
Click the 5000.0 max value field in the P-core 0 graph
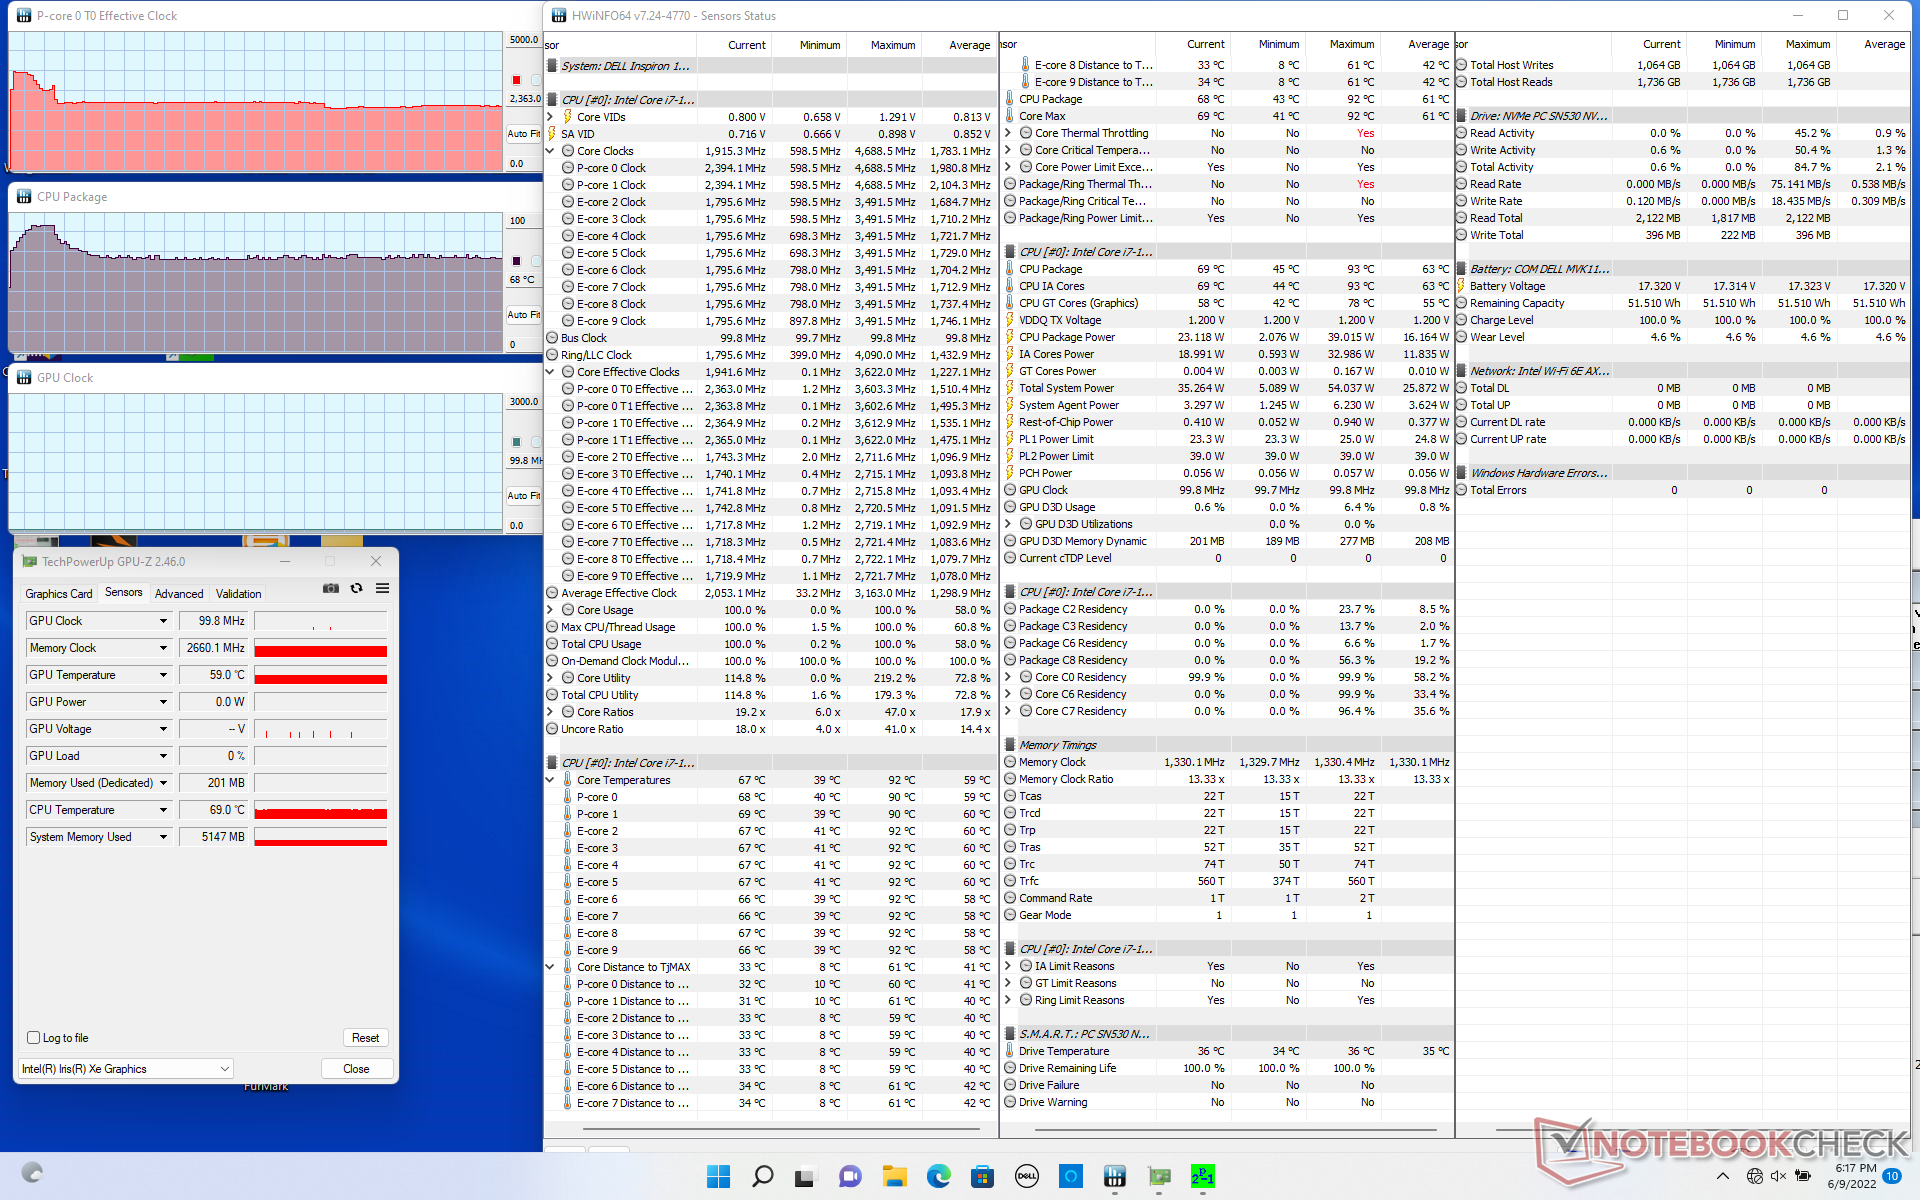523,40
